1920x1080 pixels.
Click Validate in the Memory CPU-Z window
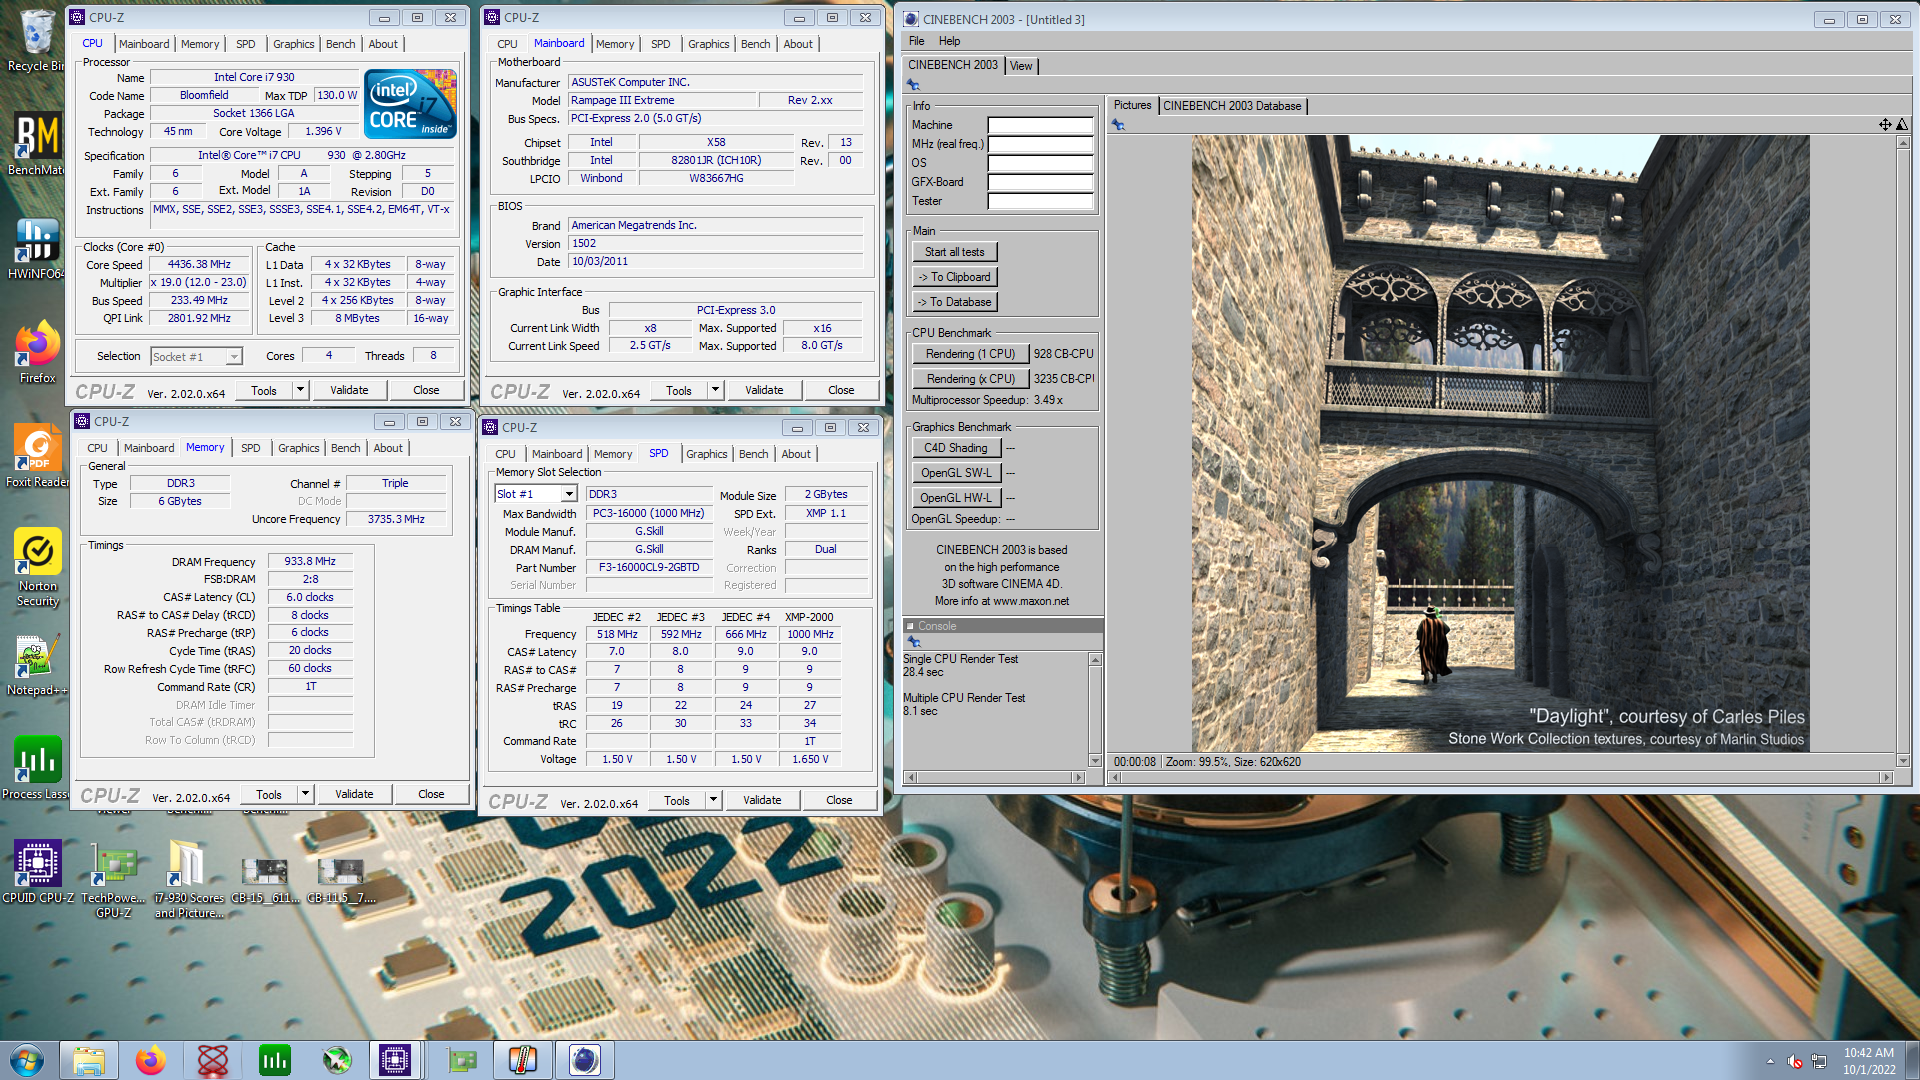tap(354, 794)
